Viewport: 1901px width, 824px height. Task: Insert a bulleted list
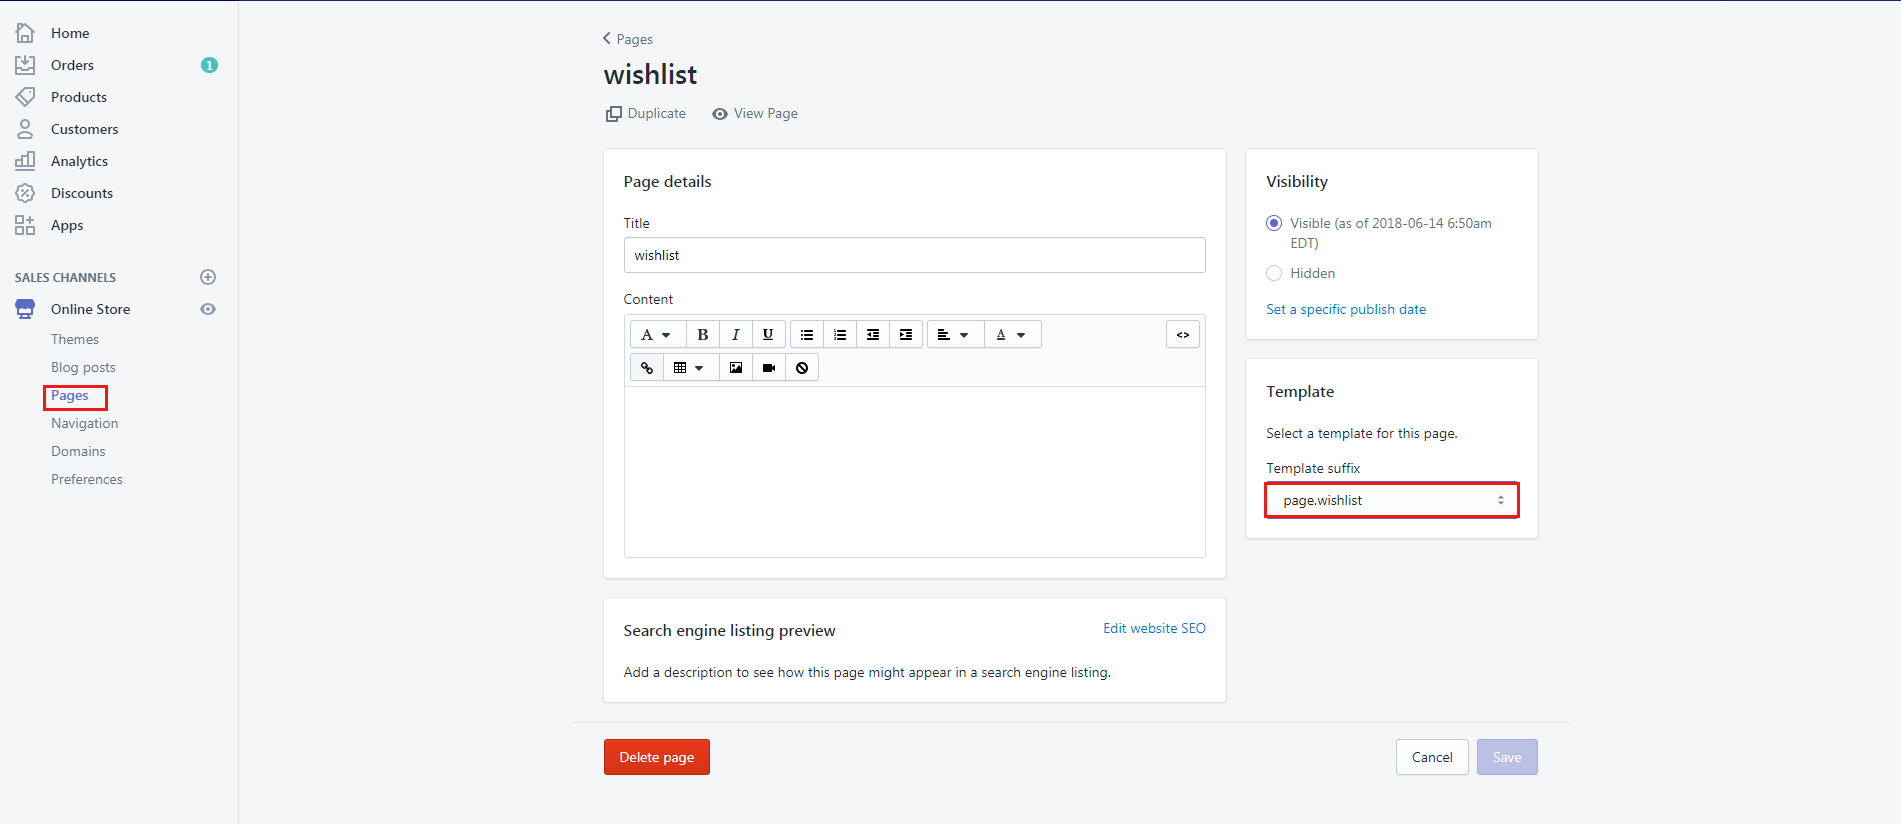coord(807,335)
